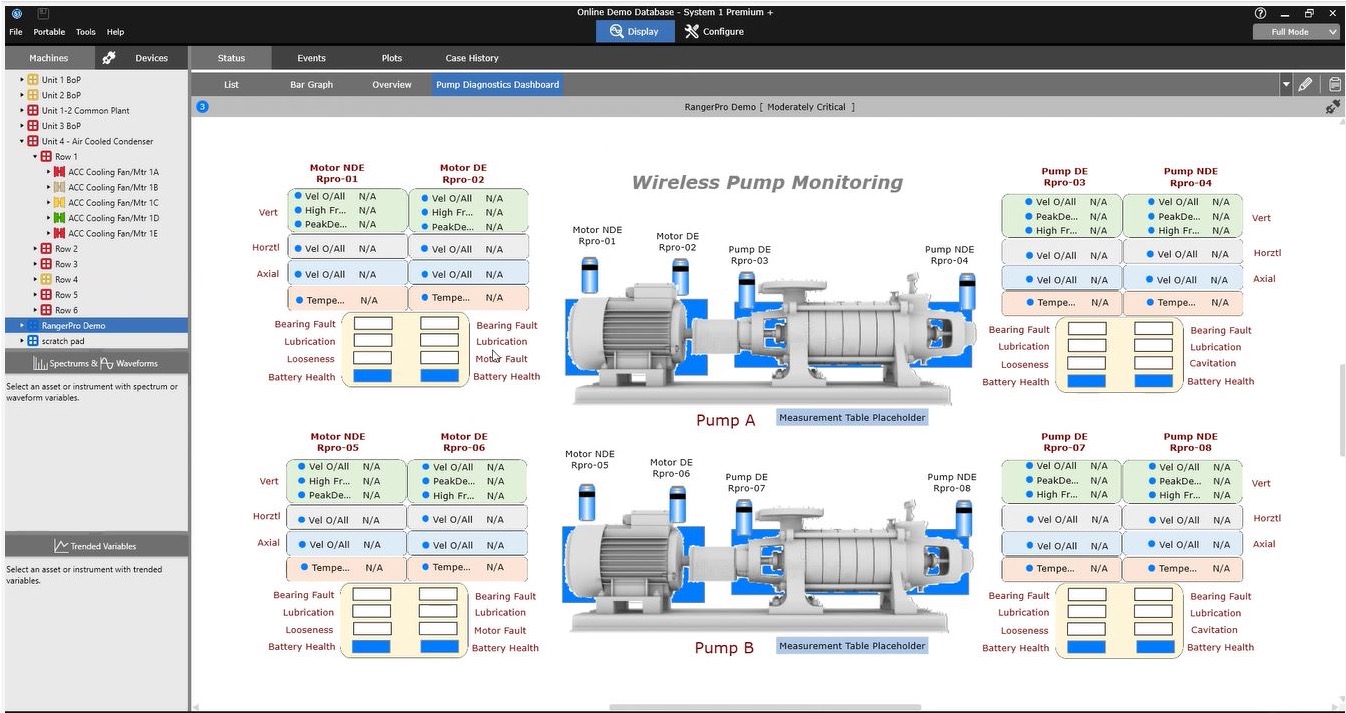This screenshot has width=1346, height=713.
Task: Click the blue number 3 badge
Action: (x=203, y=107)
